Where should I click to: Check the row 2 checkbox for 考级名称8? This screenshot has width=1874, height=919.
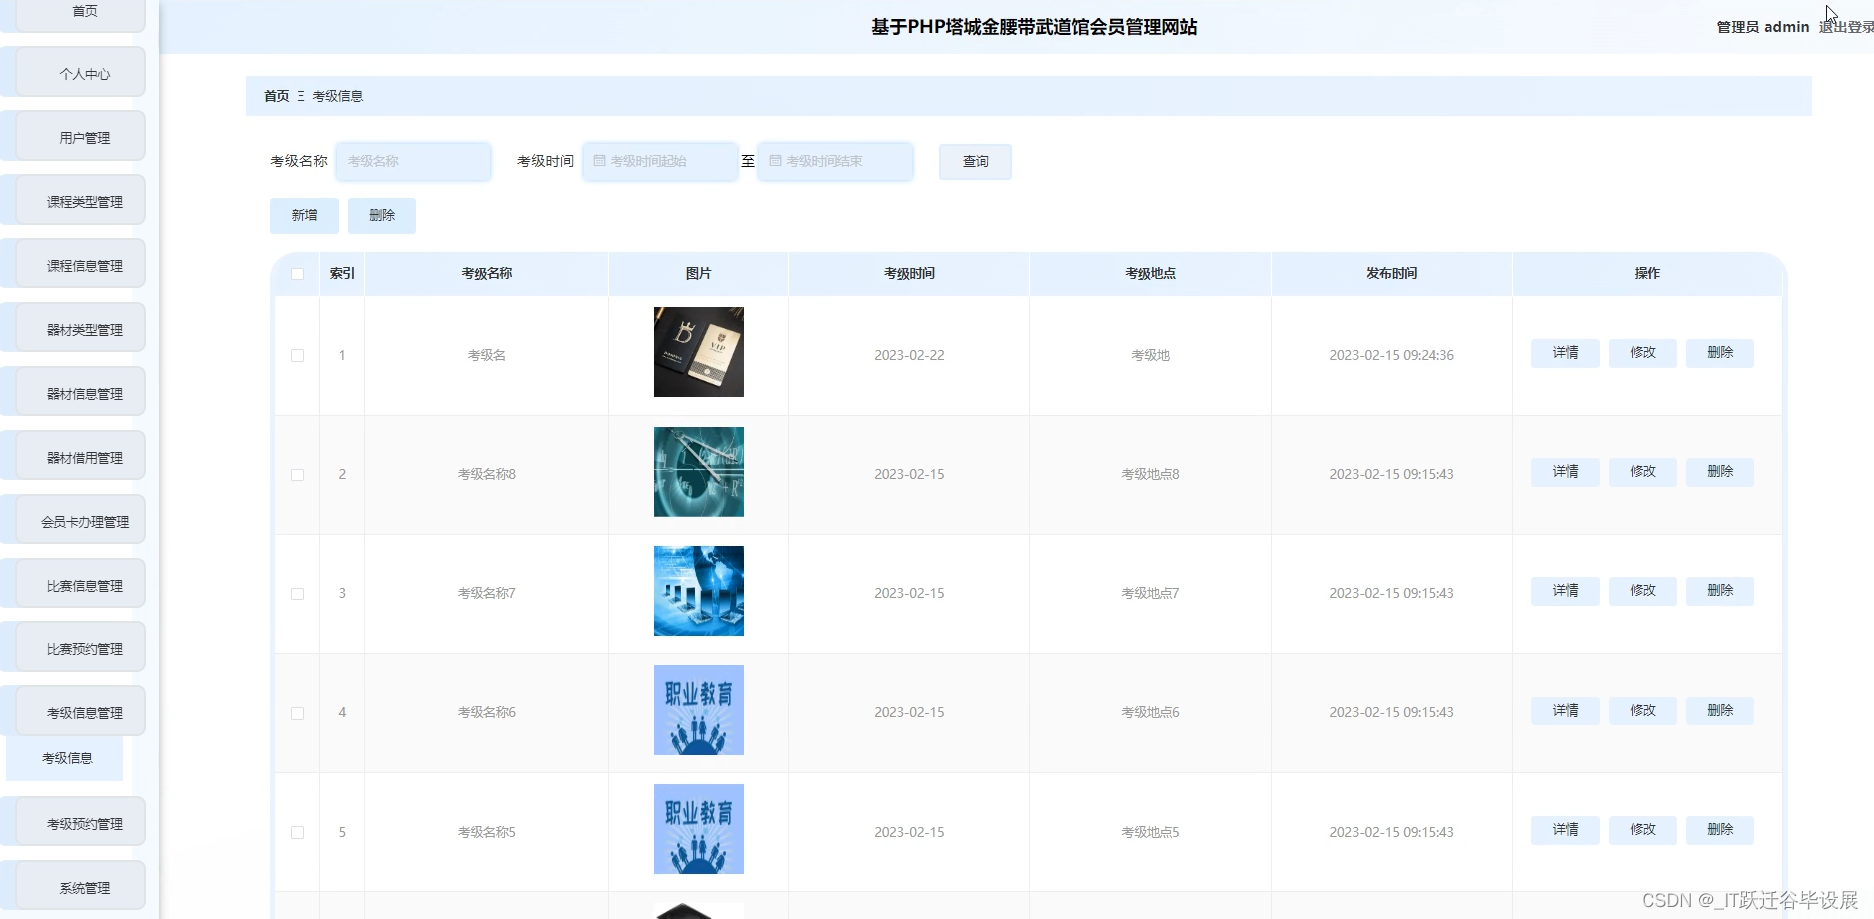(x=297, y=474)
